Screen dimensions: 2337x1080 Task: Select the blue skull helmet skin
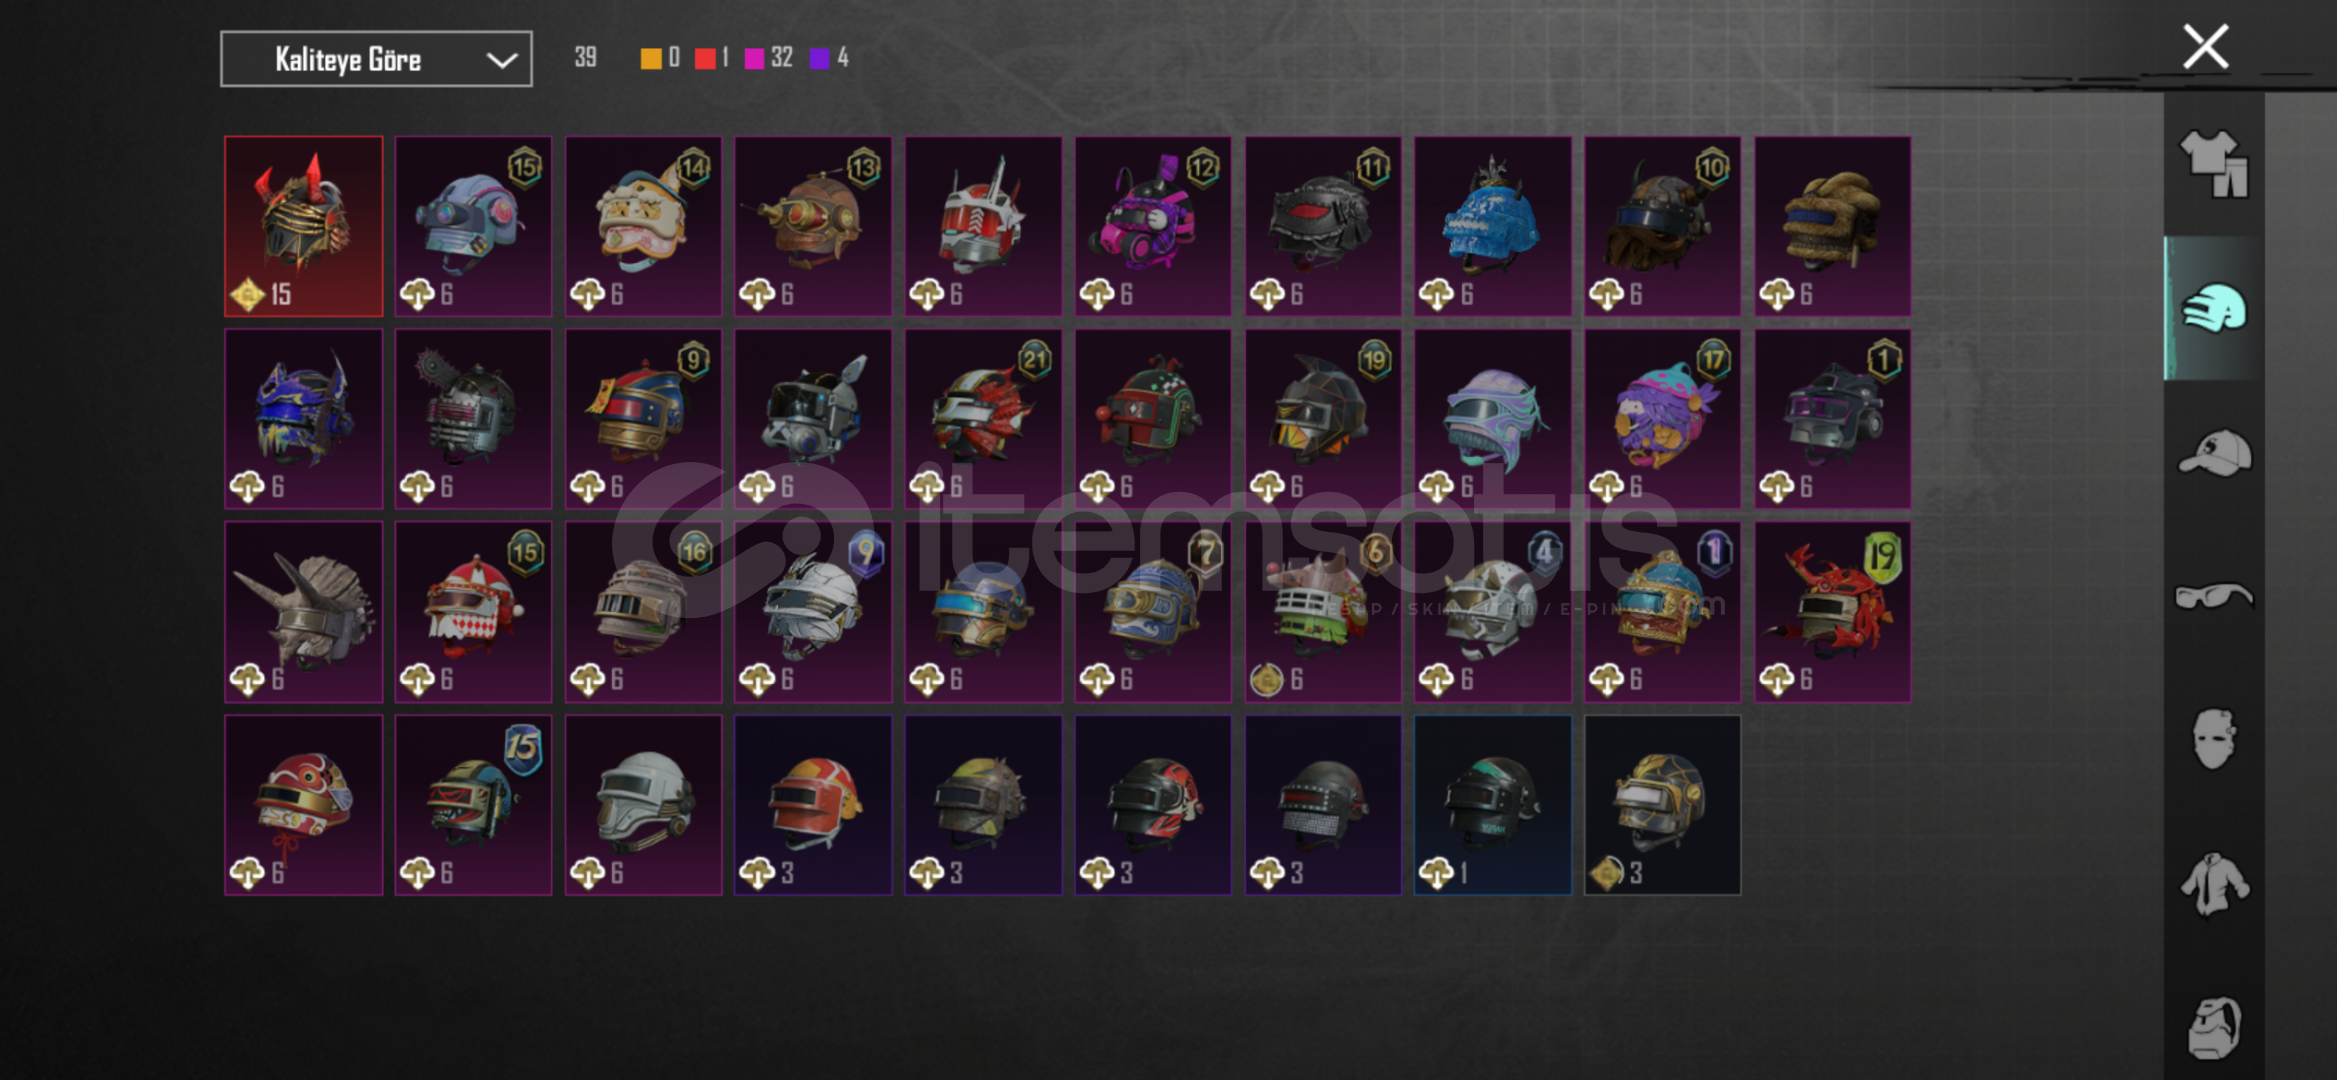1492,226
